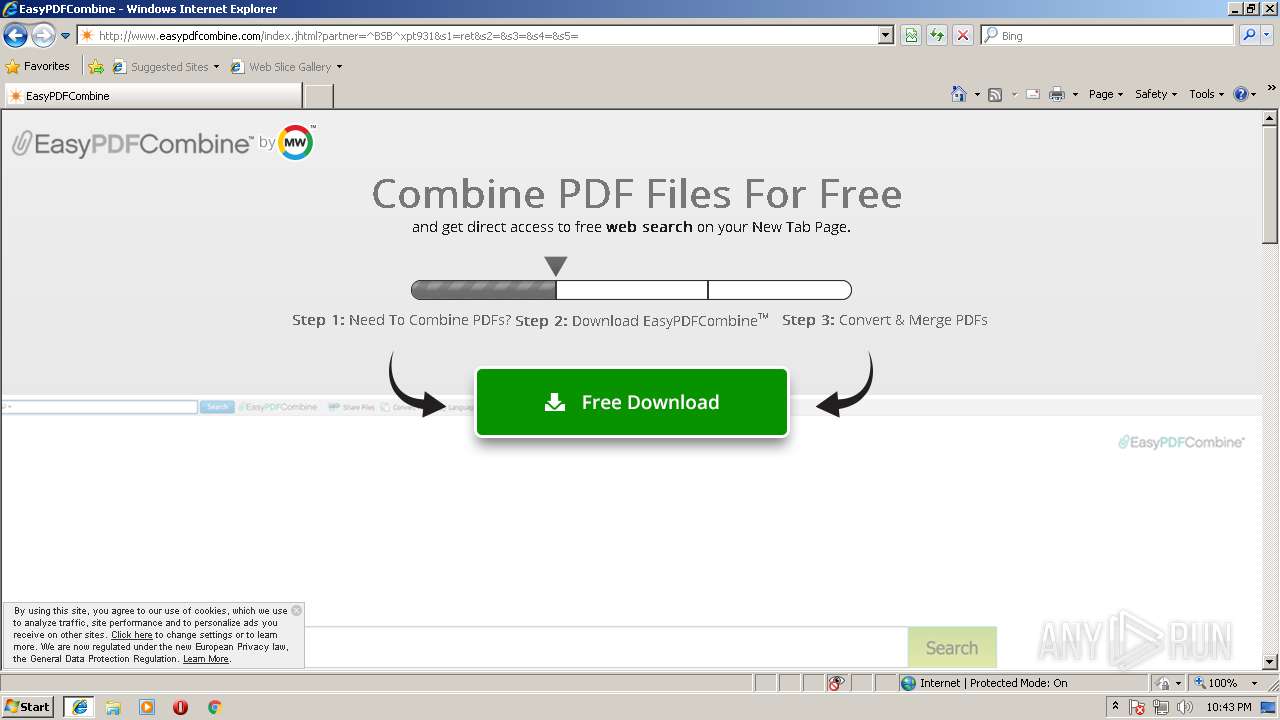Open Windows Media Player taskbar icon

pyautogui.click(x=147, y=707)
